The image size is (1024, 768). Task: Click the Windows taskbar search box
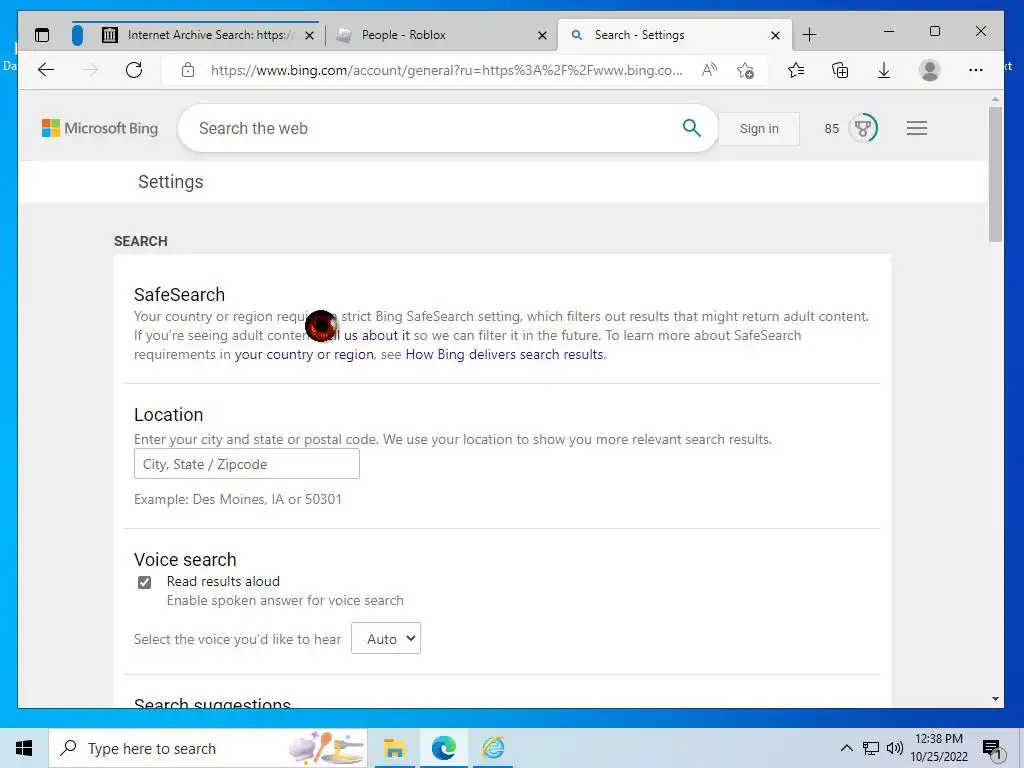click(208, 748)
